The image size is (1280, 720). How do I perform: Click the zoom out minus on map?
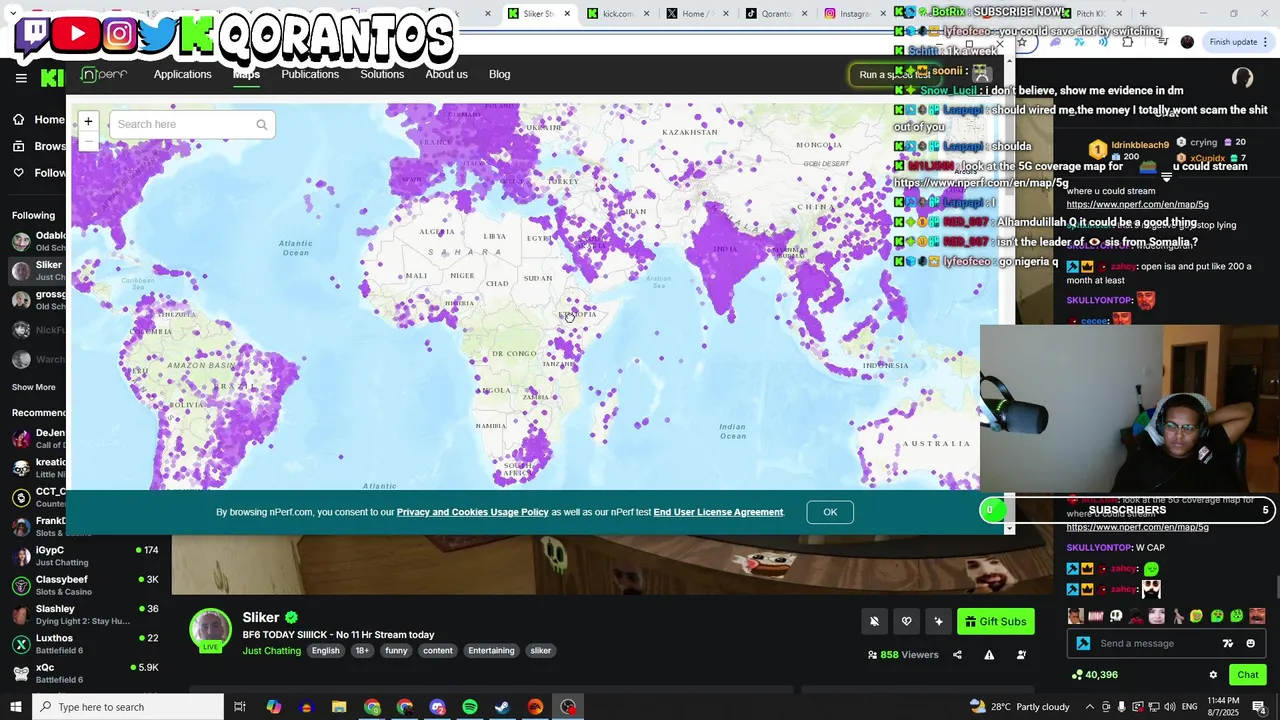(88, 141)
